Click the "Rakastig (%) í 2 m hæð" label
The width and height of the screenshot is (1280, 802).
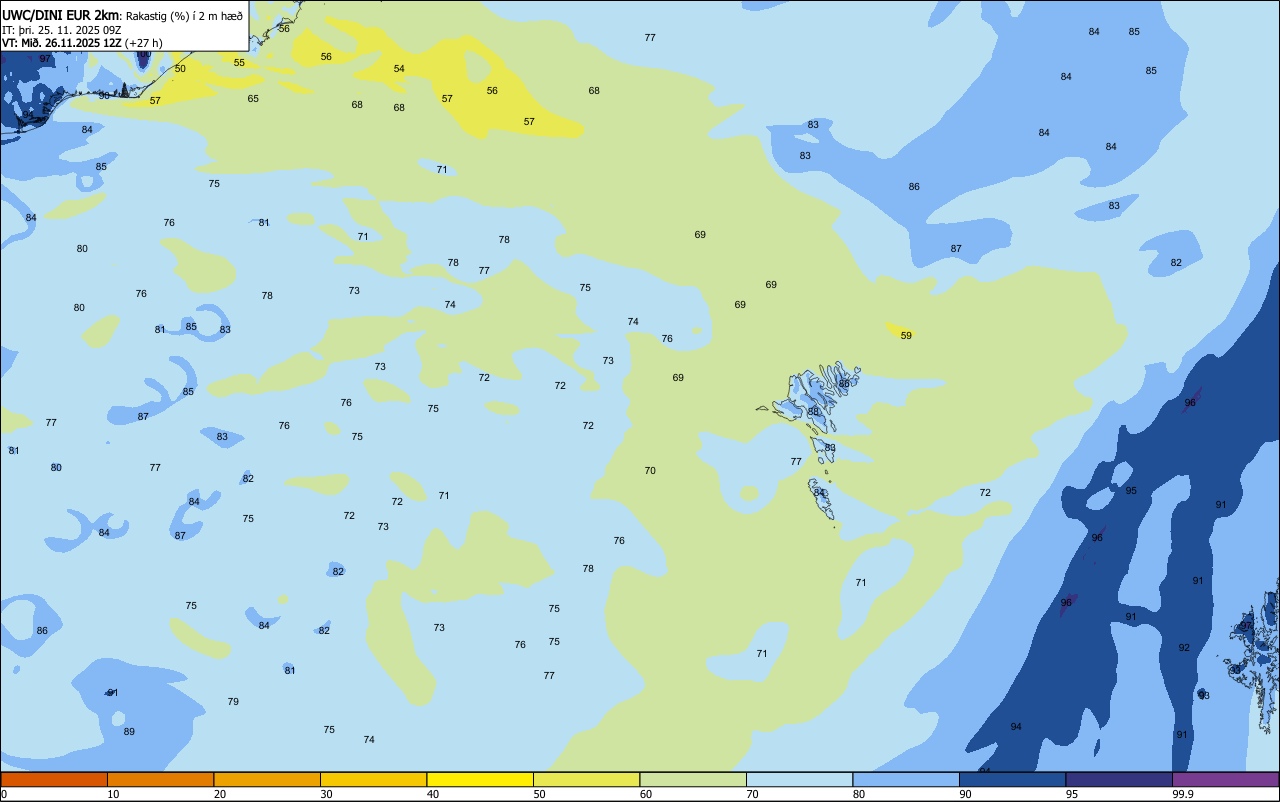point(184,15)
